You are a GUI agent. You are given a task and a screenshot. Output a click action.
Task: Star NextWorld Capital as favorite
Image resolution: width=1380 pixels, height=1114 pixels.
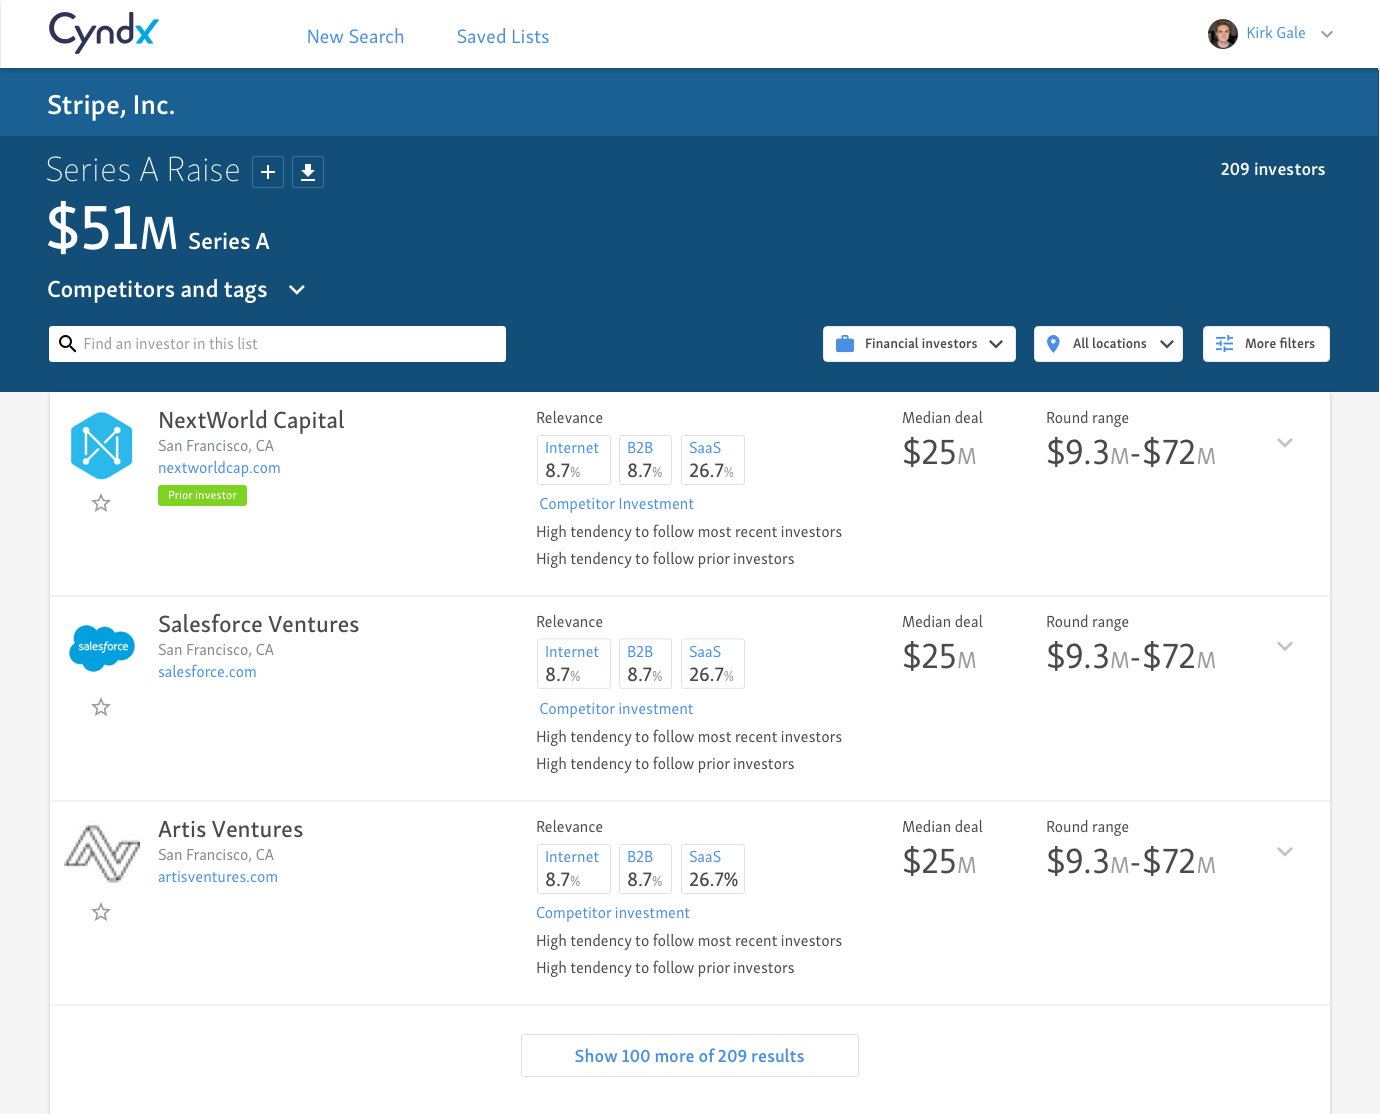point(101,503)
